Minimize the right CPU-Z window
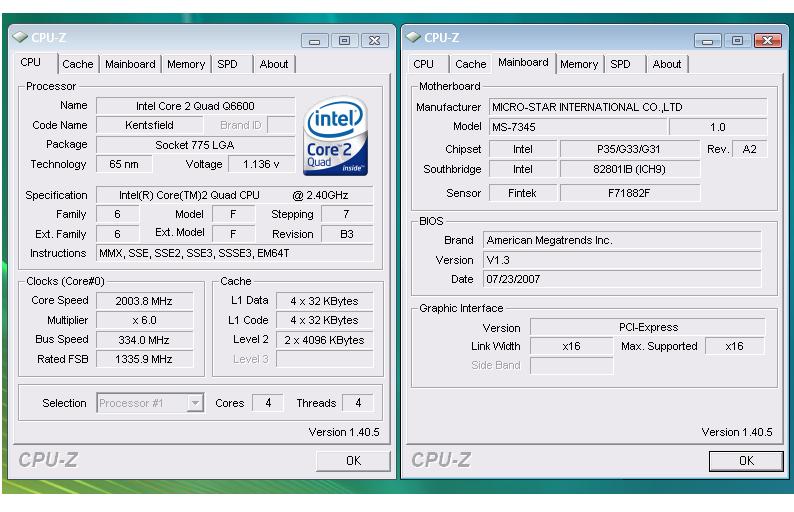Viewport: 794px width, 512px height. pos(707,41)
